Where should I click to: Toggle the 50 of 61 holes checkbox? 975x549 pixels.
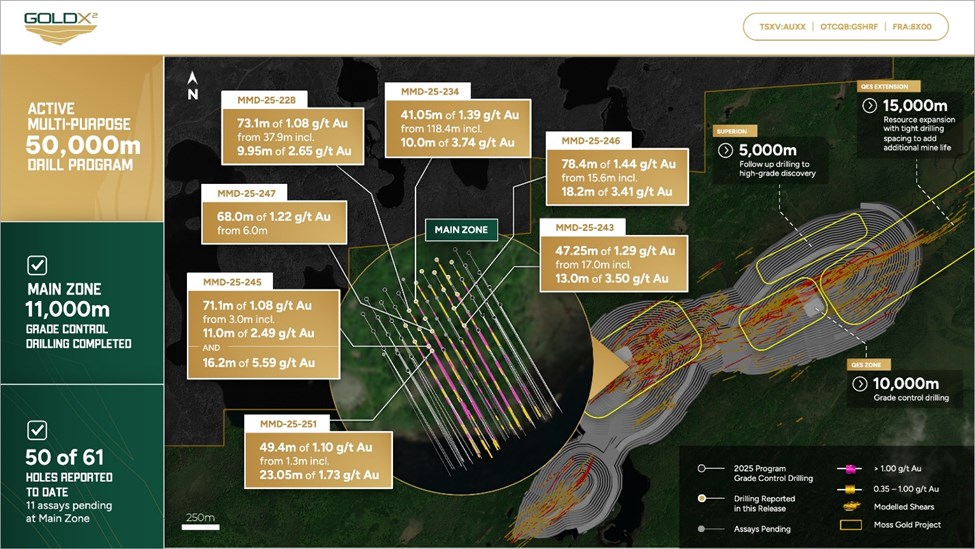(37, 430)
